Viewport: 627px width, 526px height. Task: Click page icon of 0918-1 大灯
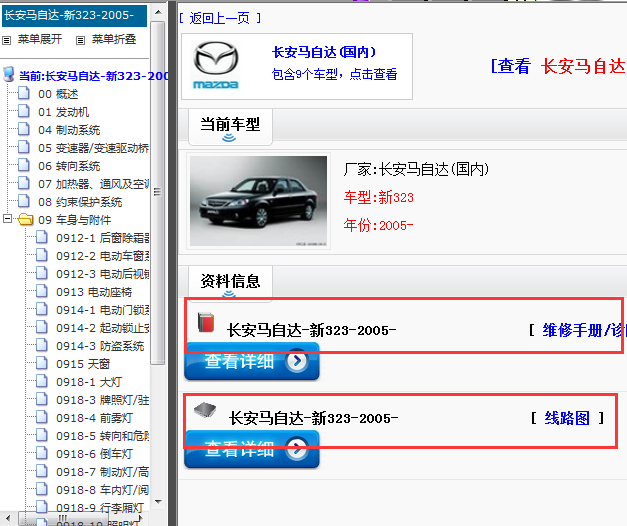(x=42, y=381)
